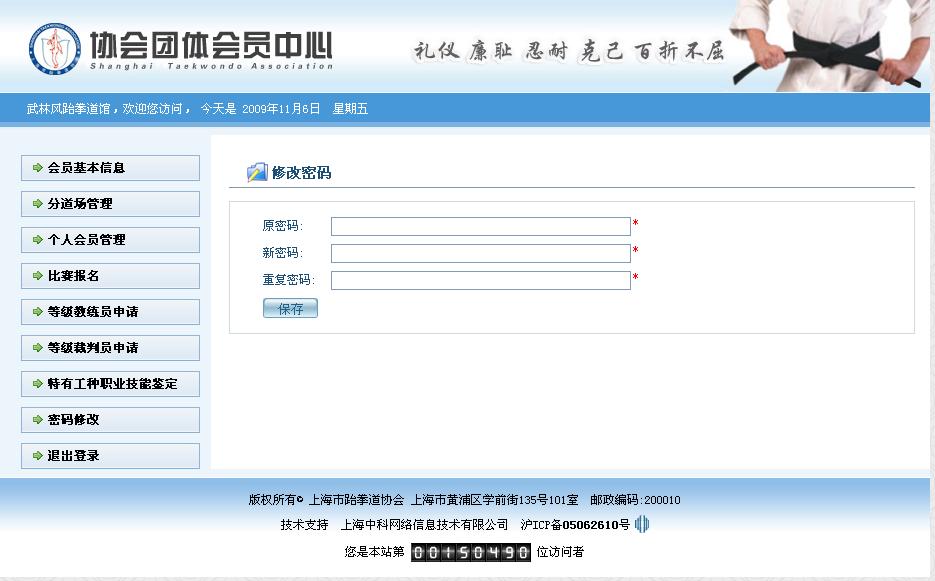This screenshot has width=935, height=581.
Task: Click green arrow icon next to 退出登录
Action: [38, 456]
